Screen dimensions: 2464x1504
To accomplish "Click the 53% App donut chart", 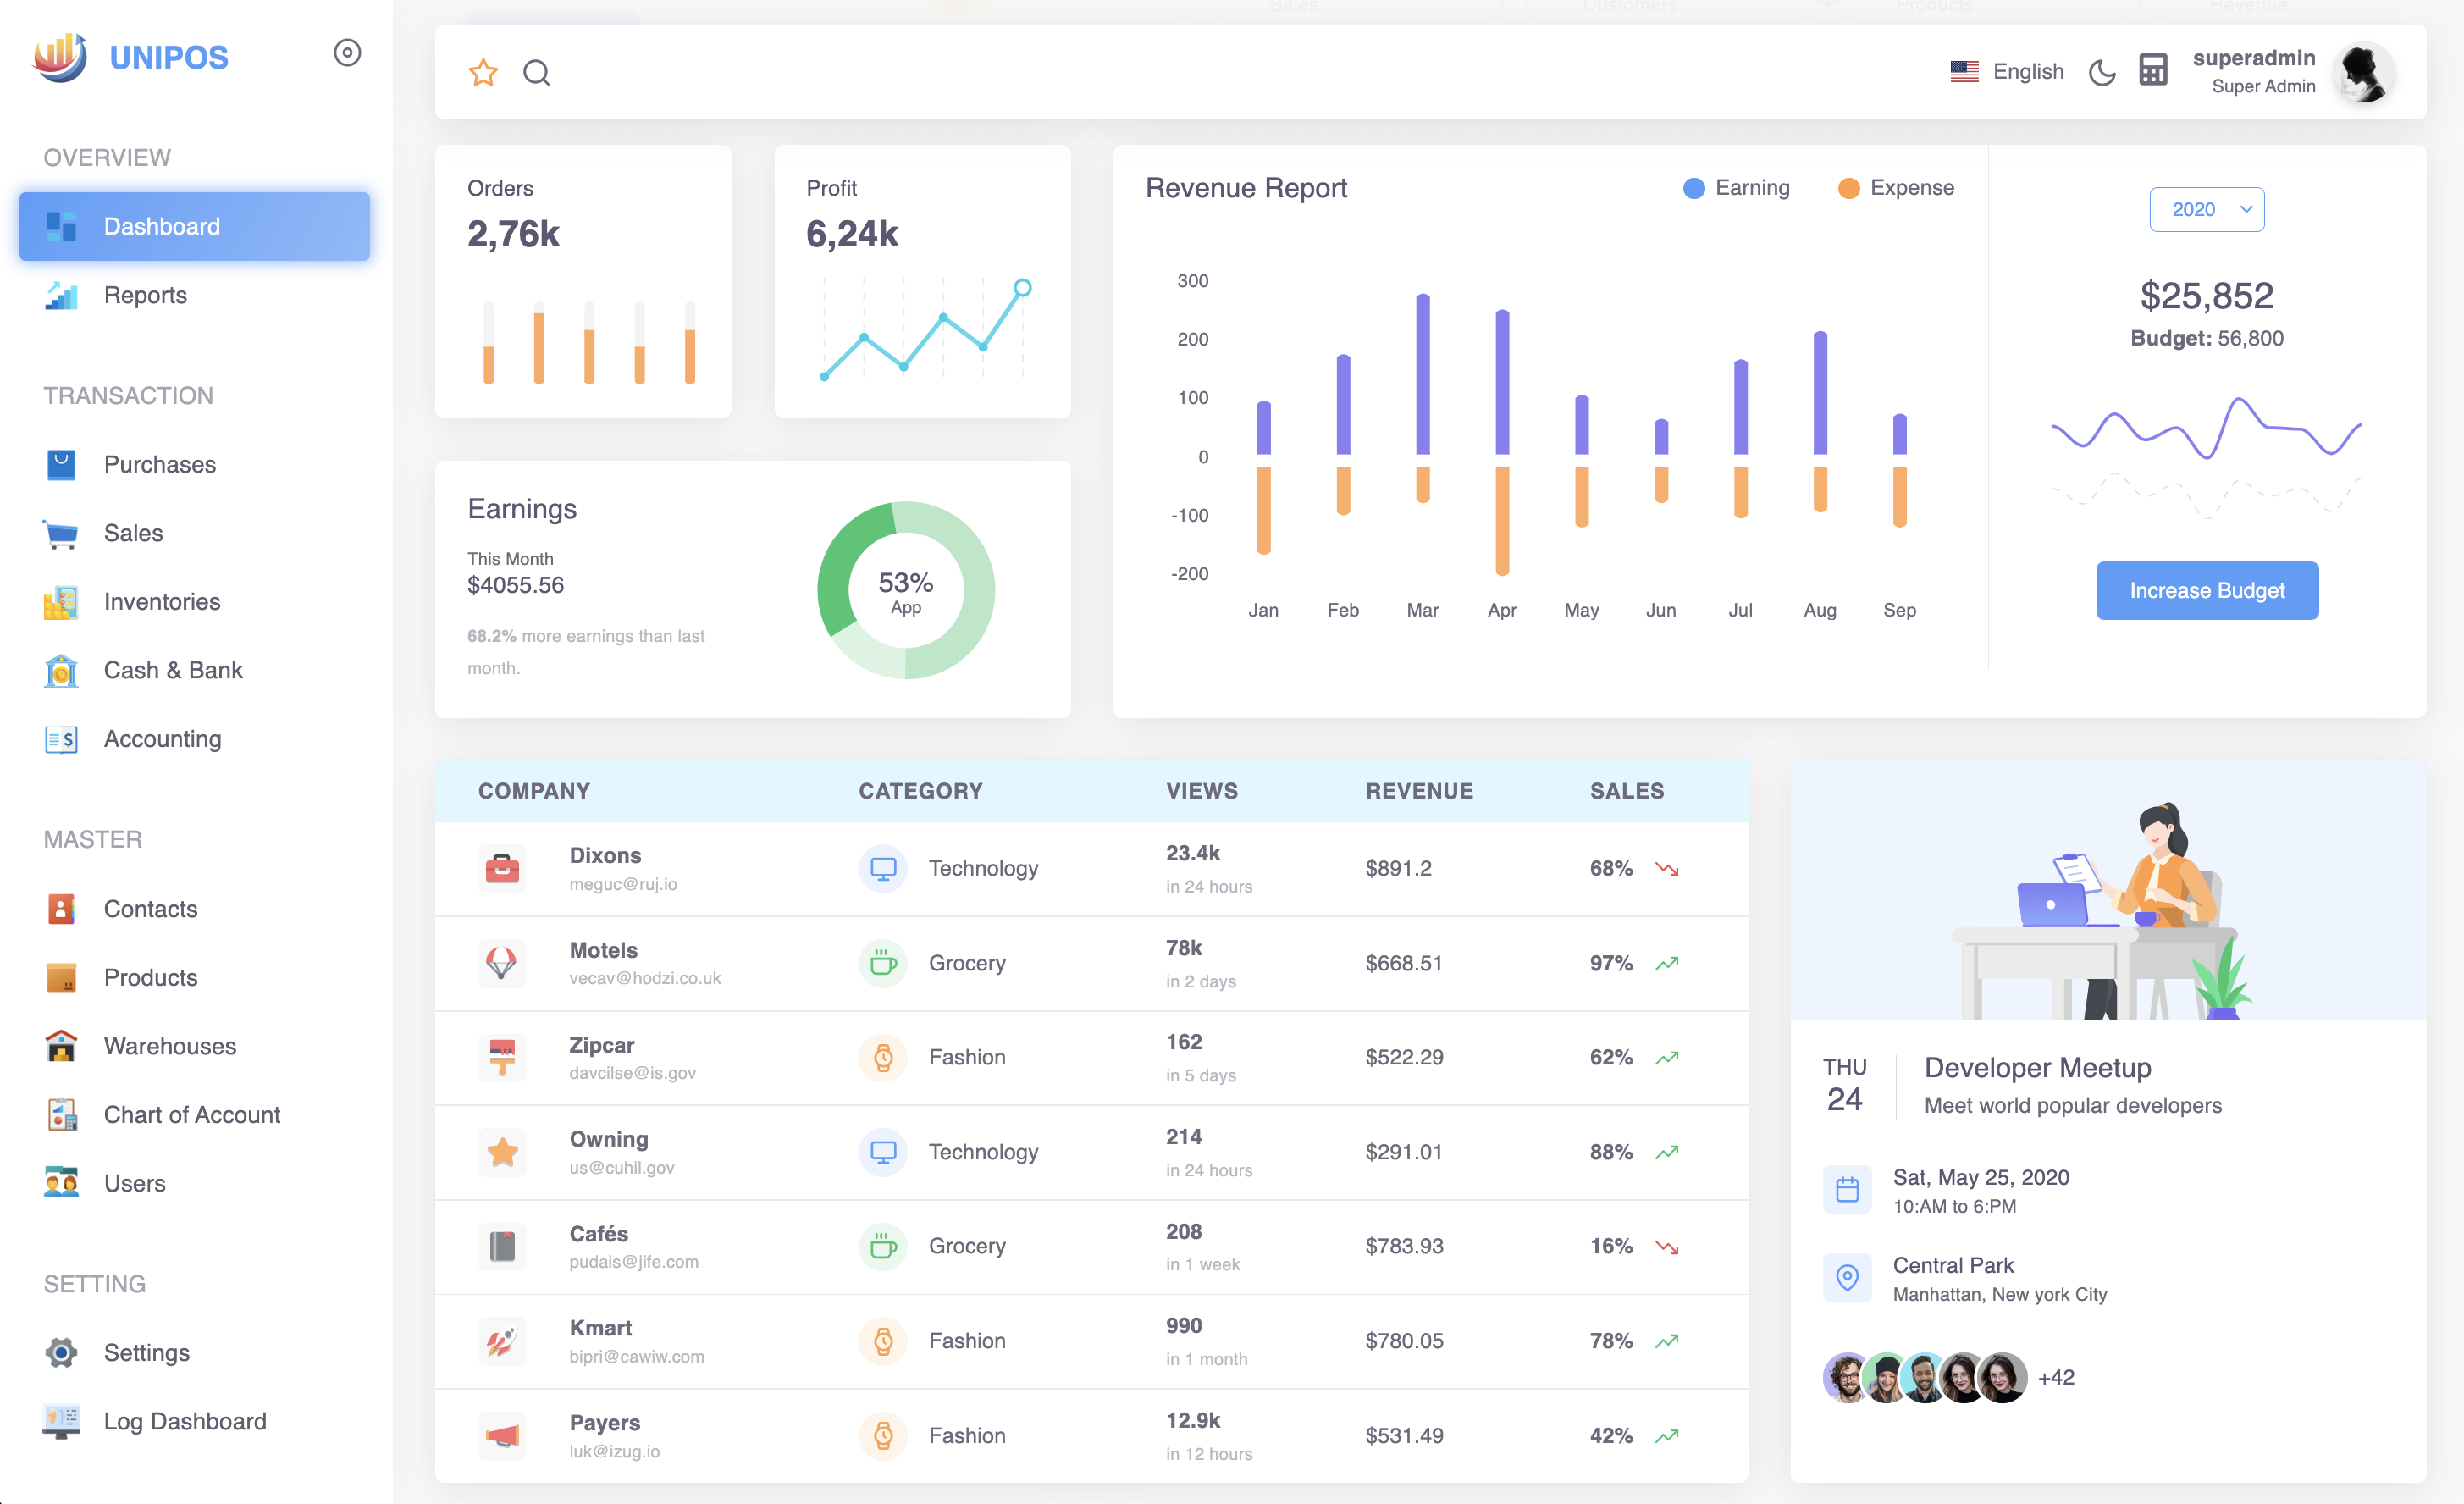I will [905, 590].
